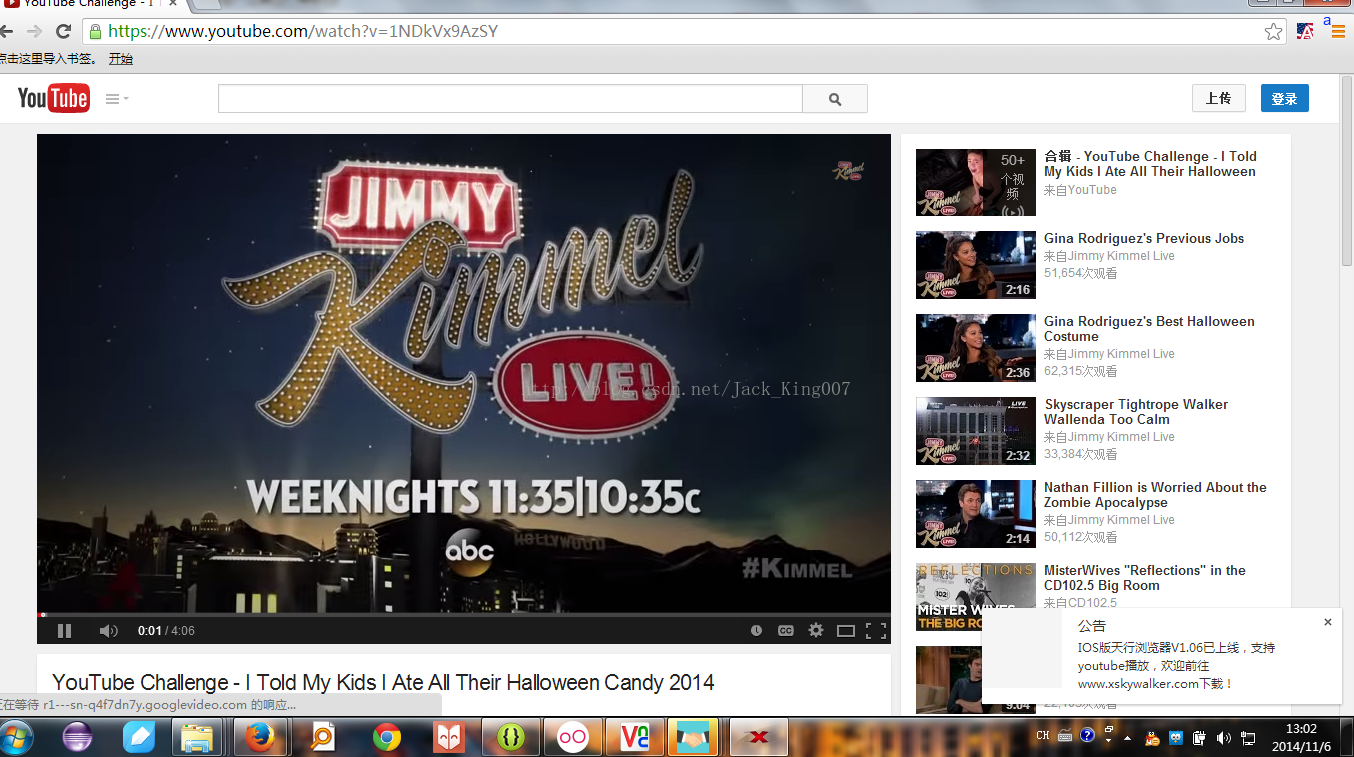Open the VC taskbar app
Image resolution: width=1354 pixels, height=757 pixels.
pyautogui.click(x=635, y=738)
